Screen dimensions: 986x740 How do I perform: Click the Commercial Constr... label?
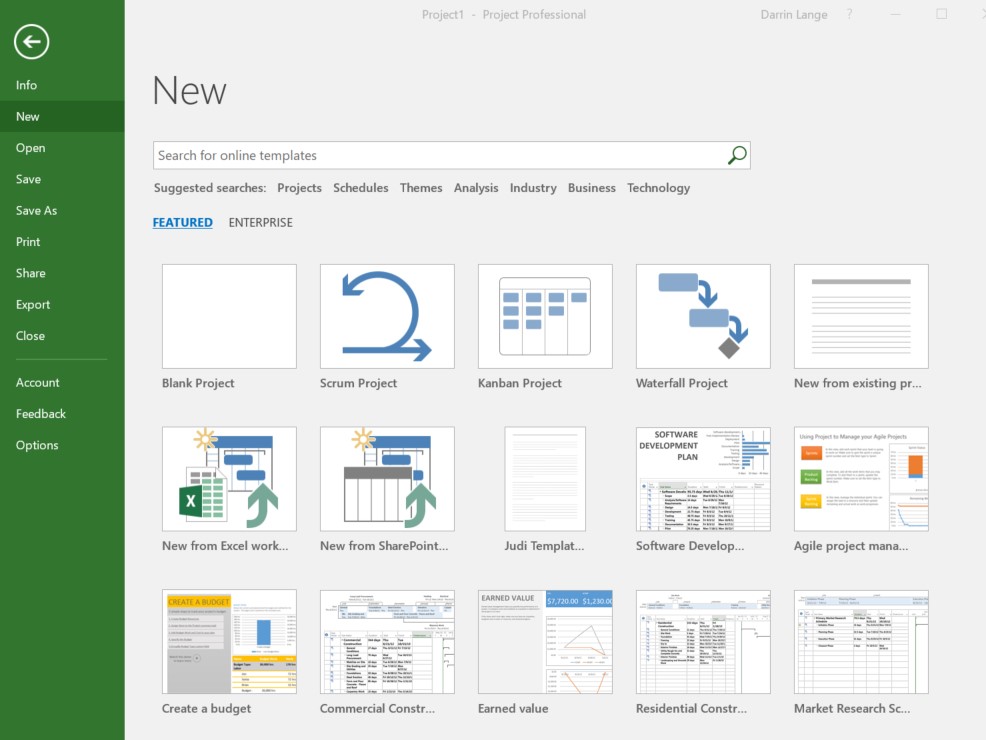click(377, 709)
